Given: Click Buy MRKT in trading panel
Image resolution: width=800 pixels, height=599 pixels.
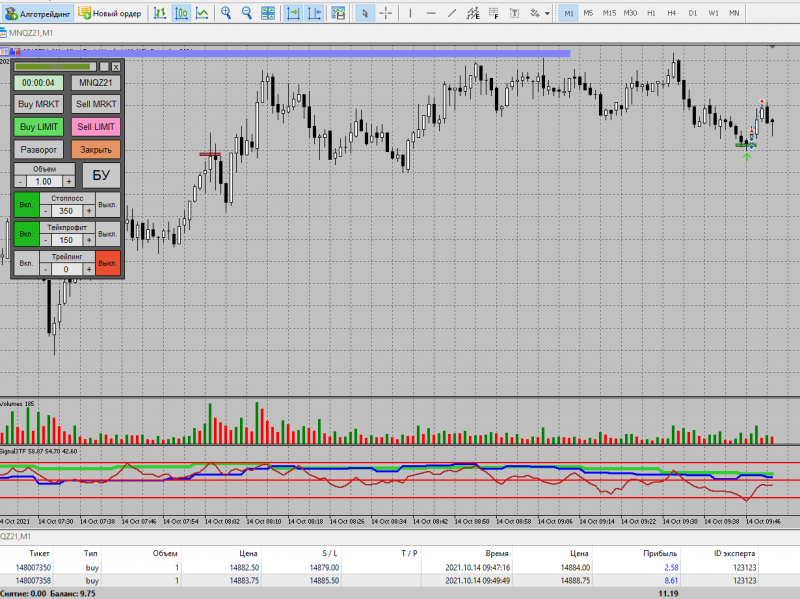Looking at the screenshot, I should tap(39, 104).
